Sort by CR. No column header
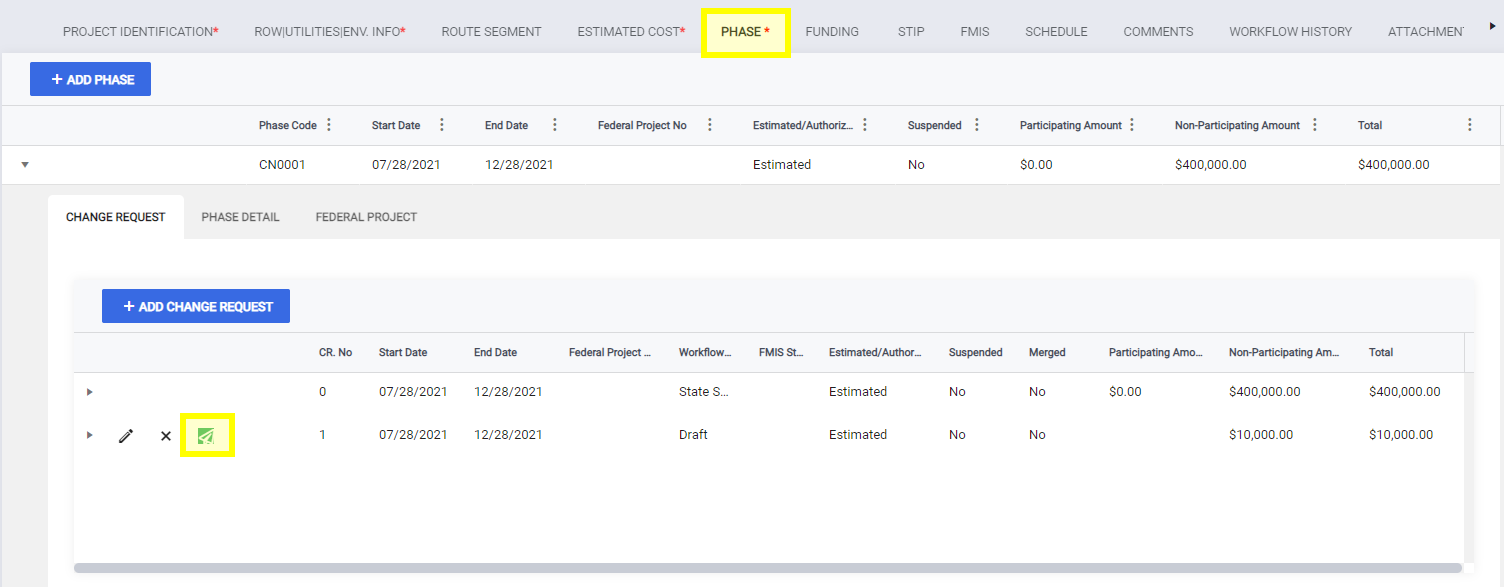Viewport: 1504px width, 587px height. 336,353
